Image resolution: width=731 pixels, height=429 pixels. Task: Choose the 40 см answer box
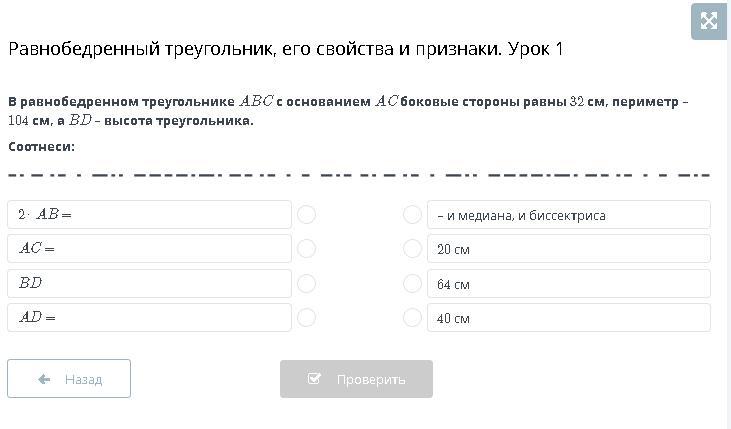[x=568, y=317]
